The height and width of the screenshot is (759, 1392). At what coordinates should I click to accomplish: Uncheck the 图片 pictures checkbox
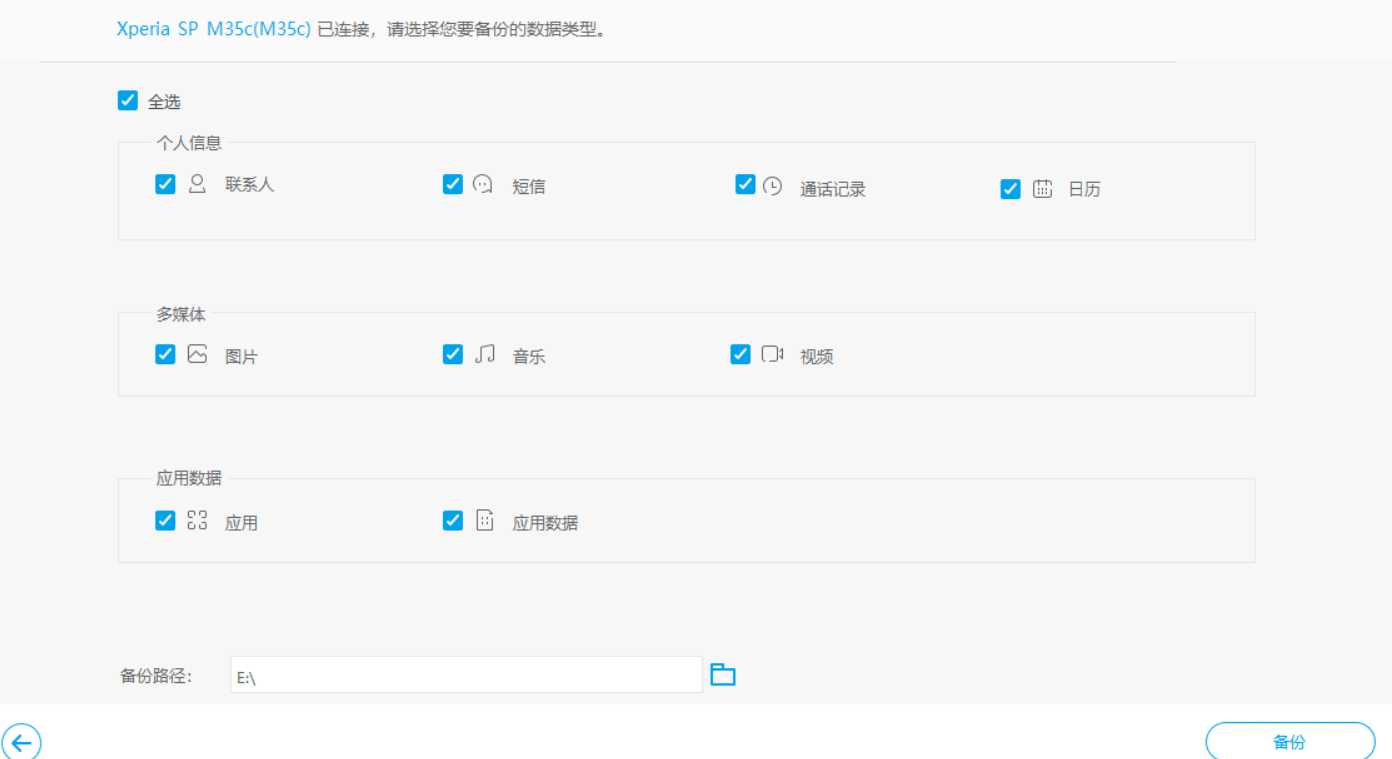click(165, 354)
